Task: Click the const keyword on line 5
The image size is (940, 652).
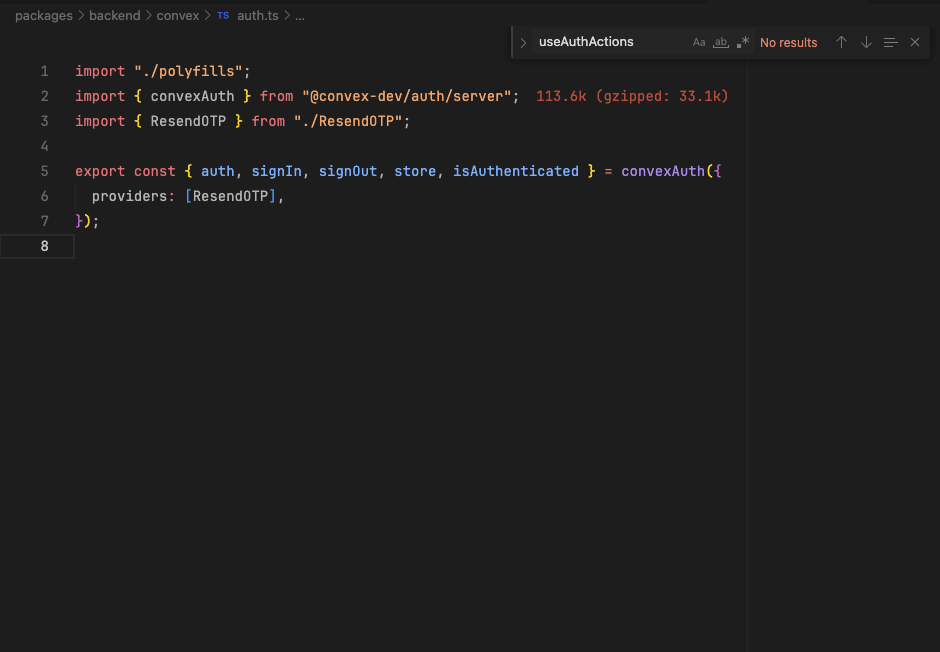Action: point(155,171)
